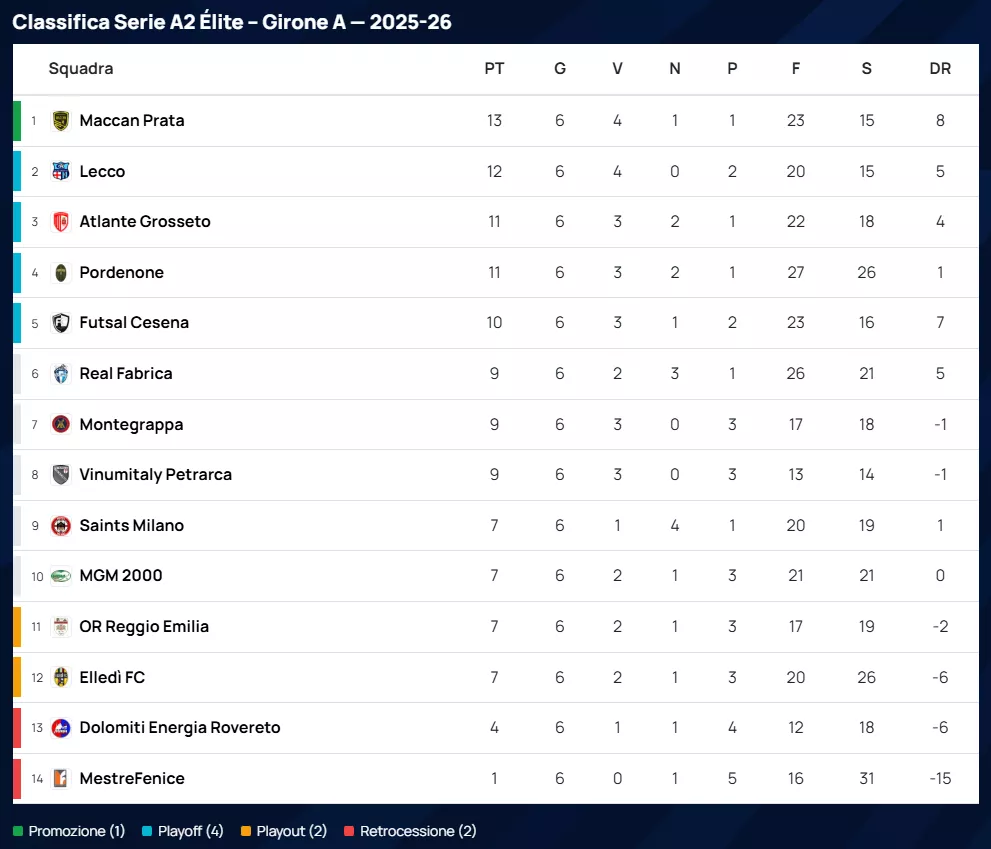Screen dimensions: 991x849
Task: Click the Lecco team logo
Action: (61, 171)
